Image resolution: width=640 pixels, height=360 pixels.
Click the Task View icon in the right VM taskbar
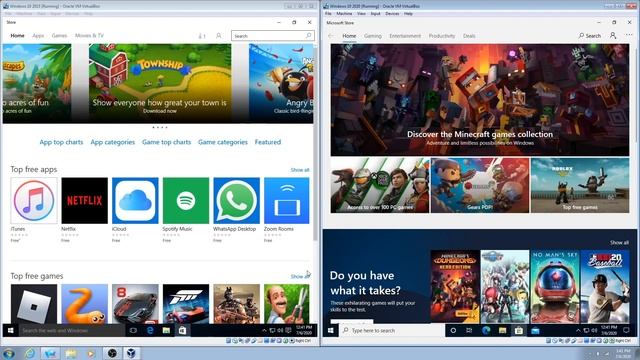coord(469,330)
